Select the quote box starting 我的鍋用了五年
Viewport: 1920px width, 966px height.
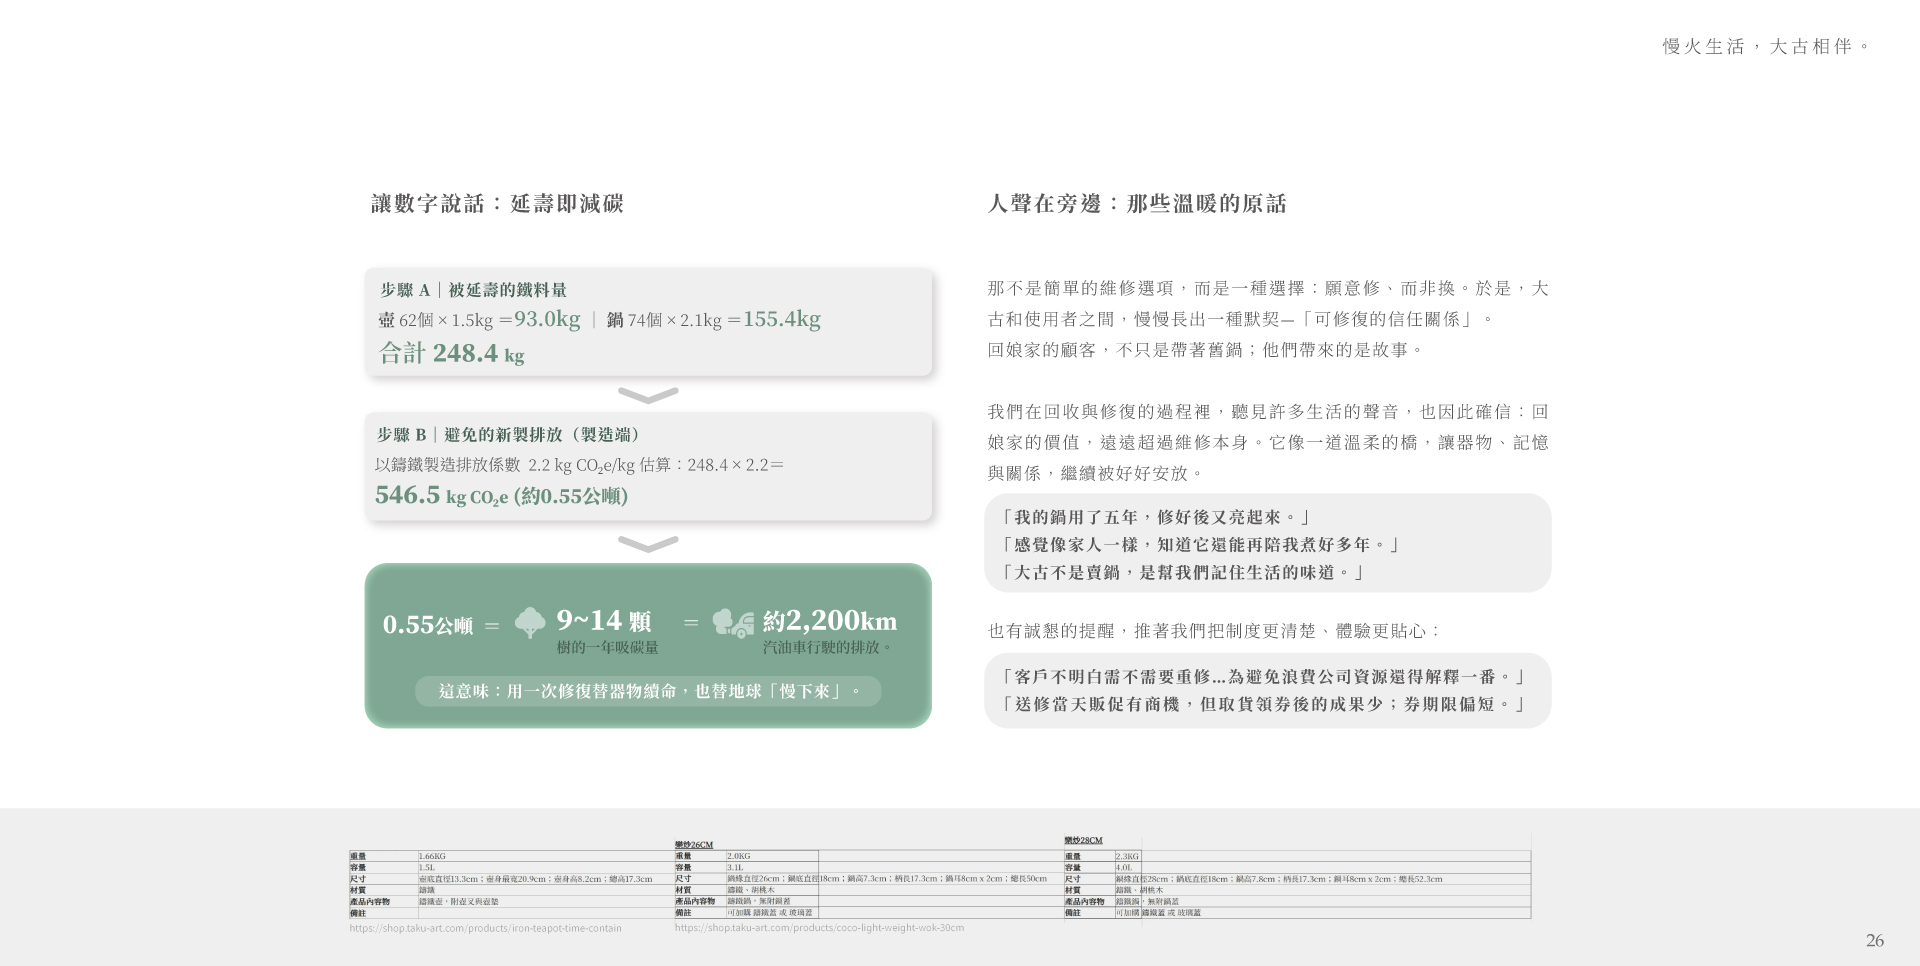tap(1267, 544)
